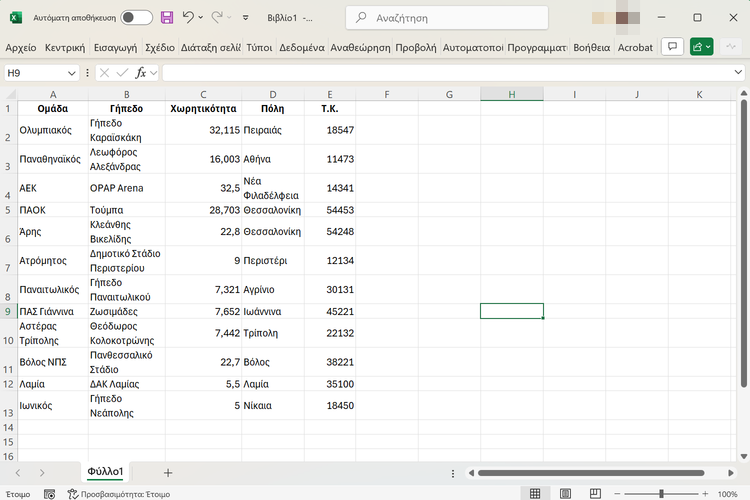Click the green Share button
Screen dimensions: 750x500
coord(702,47)
